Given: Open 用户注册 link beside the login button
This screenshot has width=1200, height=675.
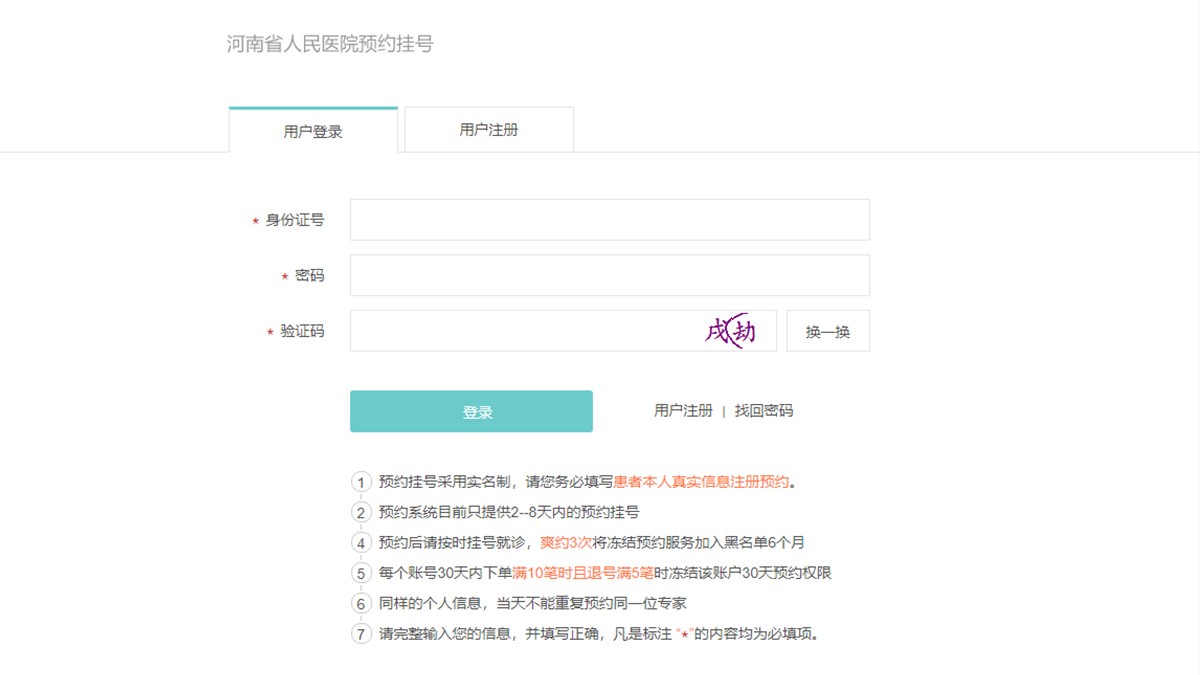Looking at the screenshot, I should click(x=683, y=411).
